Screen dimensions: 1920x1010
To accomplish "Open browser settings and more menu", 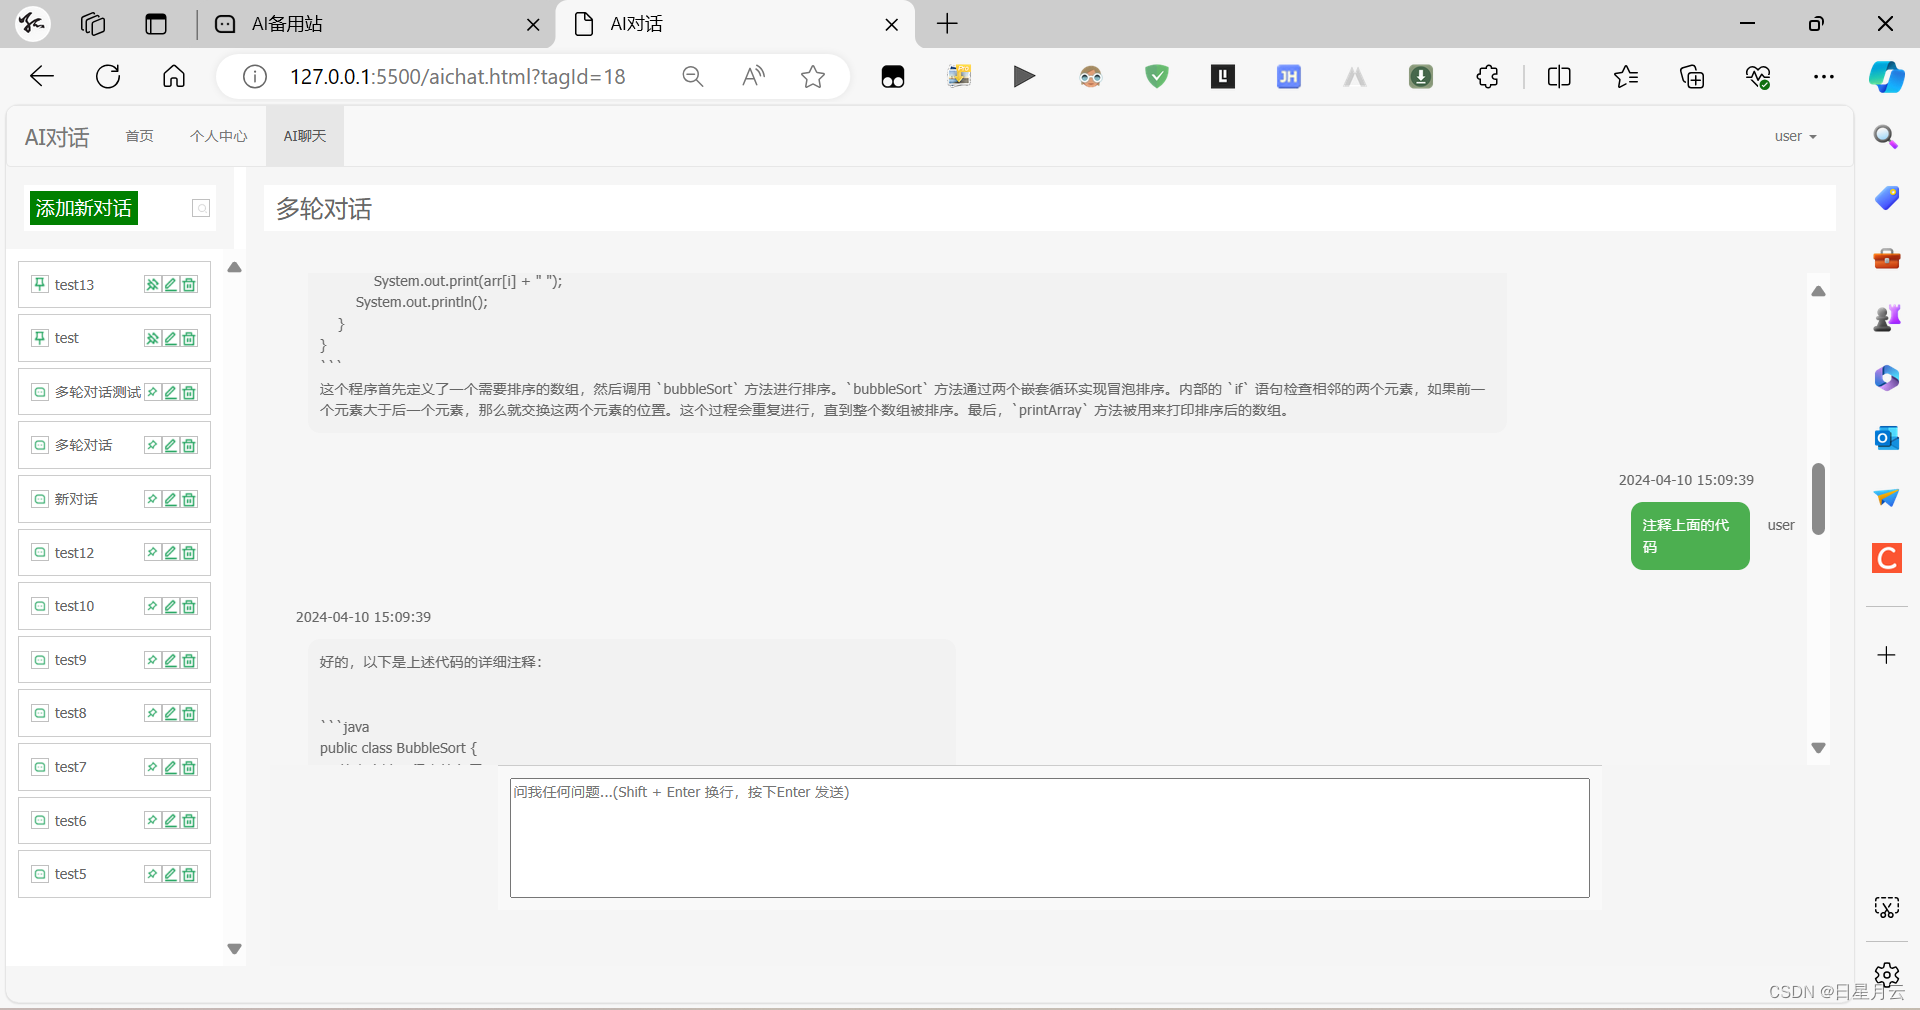I will pyautogui.click(x=1824, y=77).
